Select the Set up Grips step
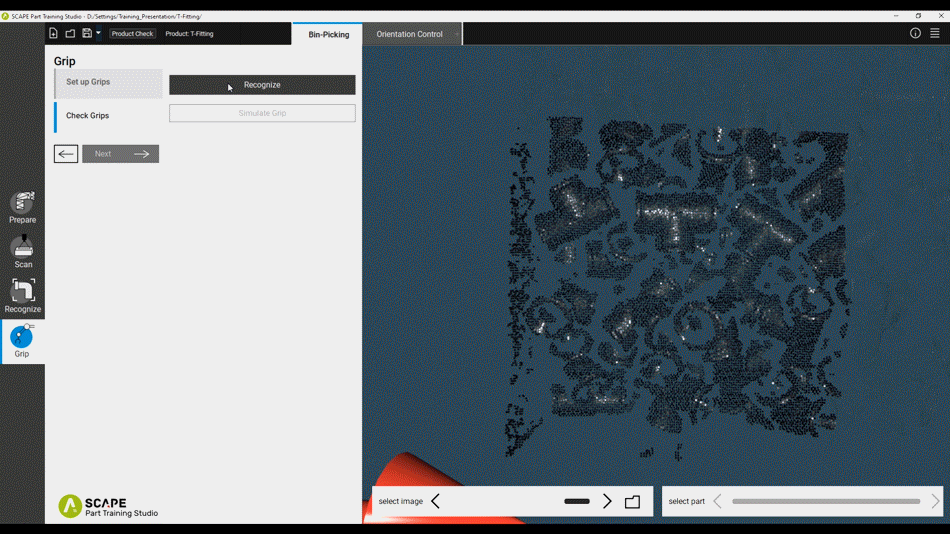The image size is (950, 534). [108, 82]
